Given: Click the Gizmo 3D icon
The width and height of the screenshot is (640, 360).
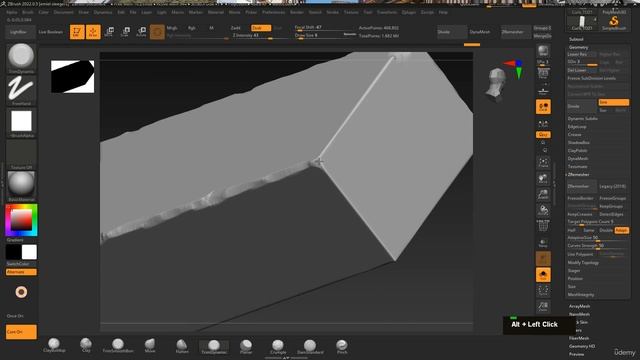Looking at the screenshot, I should (157, 32).
